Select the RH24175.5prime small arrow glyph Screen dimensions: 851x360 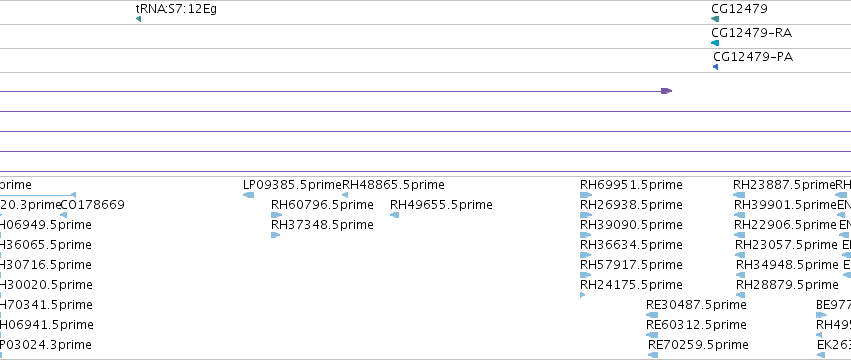[x=583, y=295]
